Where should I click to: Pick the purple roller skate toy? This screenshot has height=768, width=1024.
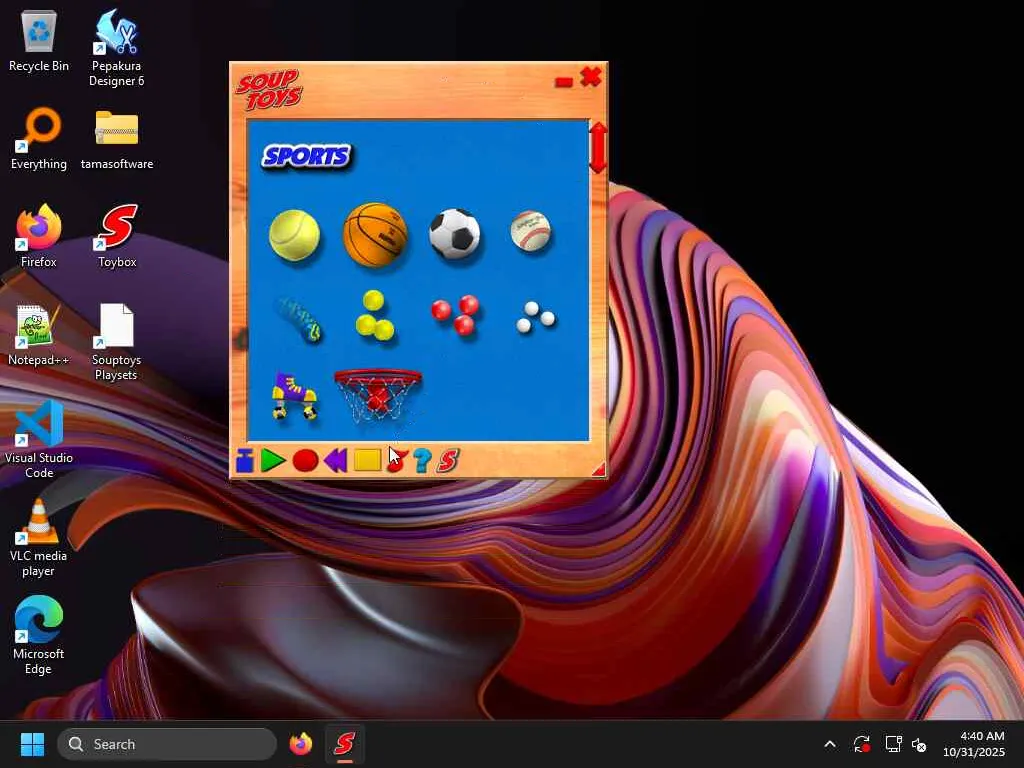tap(295, 395)
